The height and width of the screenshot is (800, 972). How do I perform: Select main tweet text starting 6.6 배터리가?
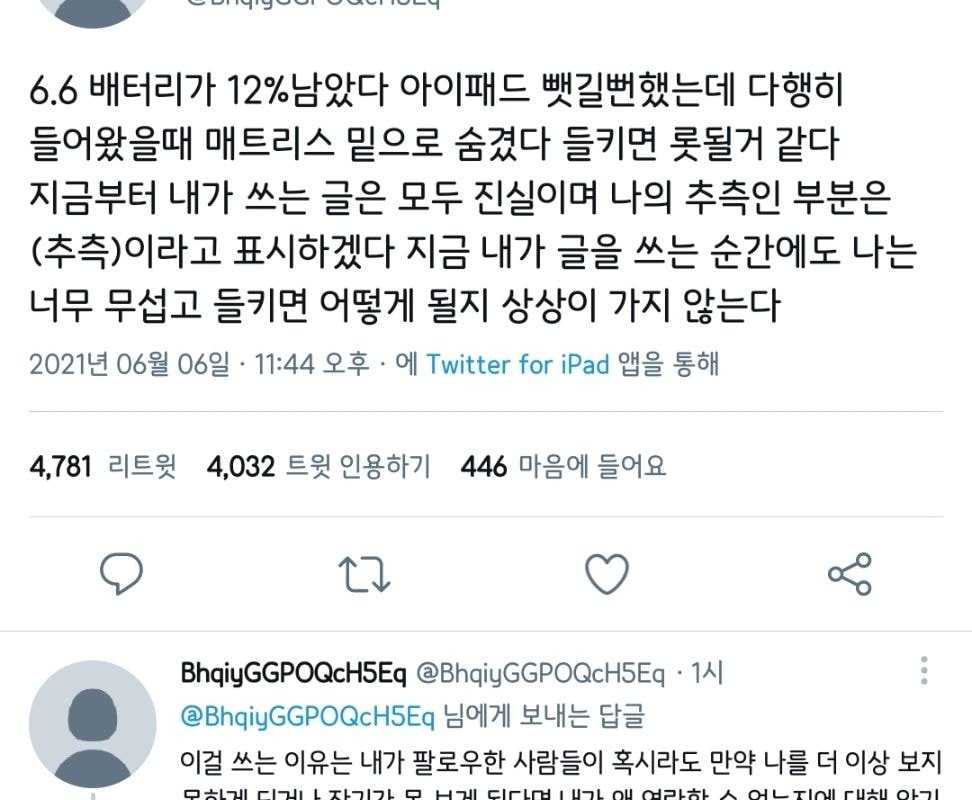473,198
